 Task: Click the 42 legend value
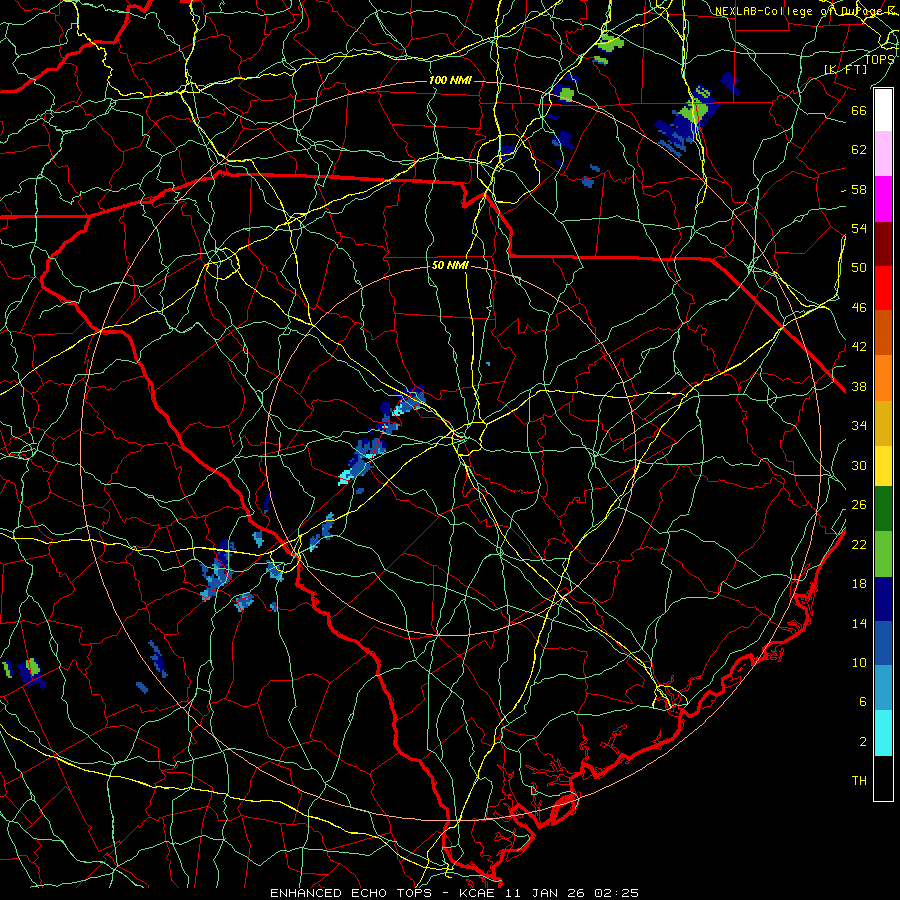(859, 347)
